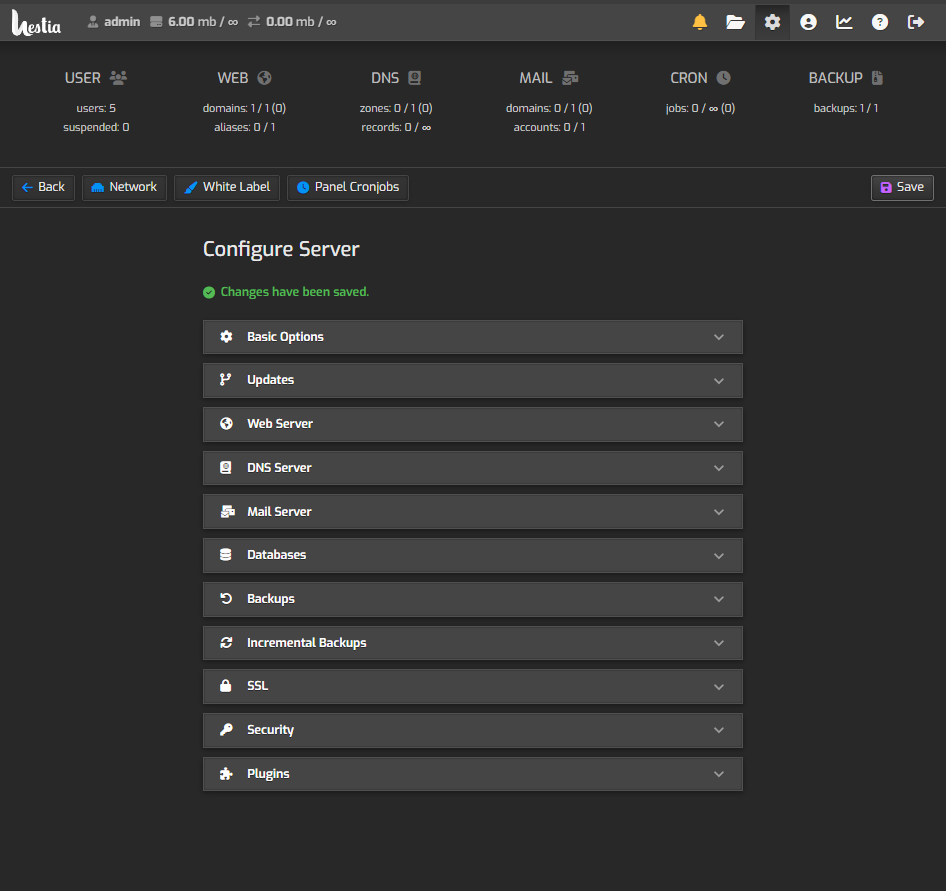Open the White Label button
Screen dimensions: 946x891
[x=227, y=188]
